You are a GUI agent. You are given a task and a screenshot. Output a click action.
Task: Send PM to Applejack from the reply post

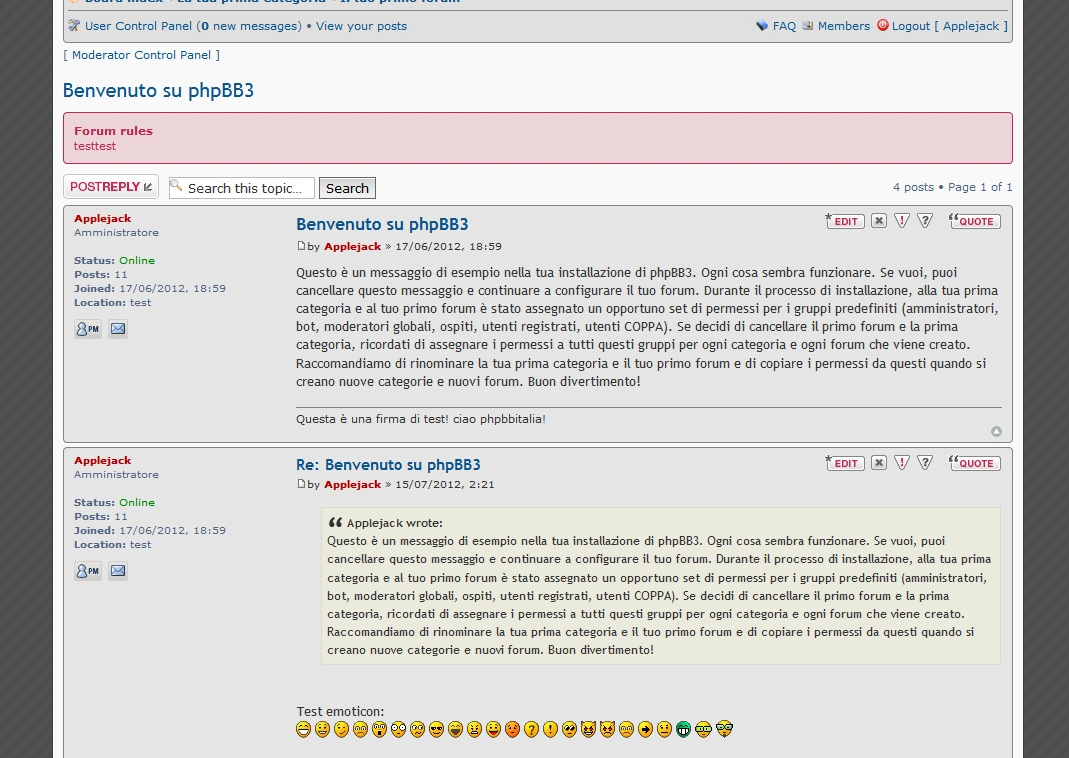point(88,571)
